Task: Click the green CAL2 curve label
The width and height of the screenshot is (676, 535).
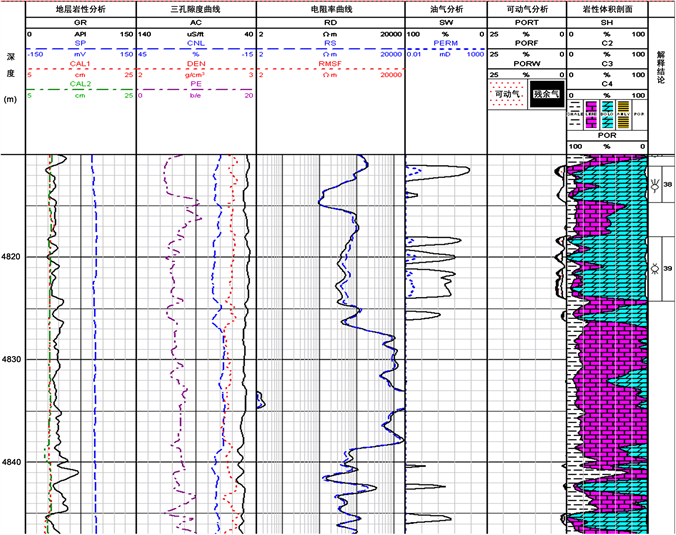Action: coord(80,84)
